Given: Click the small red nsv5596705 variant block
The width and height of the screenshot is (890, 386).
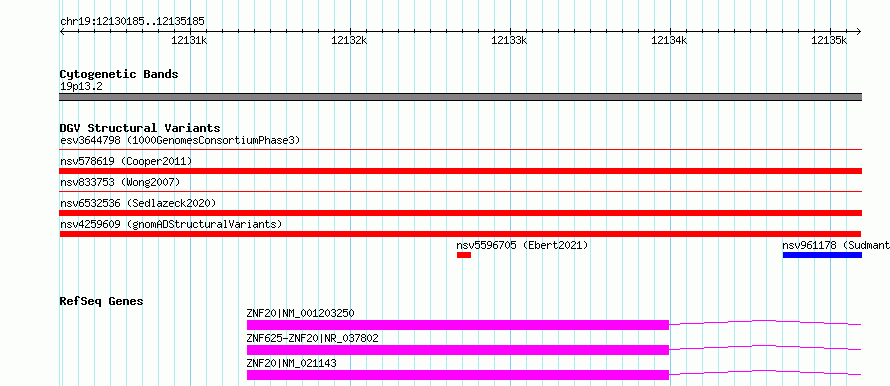Looking at the screenshot, I should (x=464, y=255).
